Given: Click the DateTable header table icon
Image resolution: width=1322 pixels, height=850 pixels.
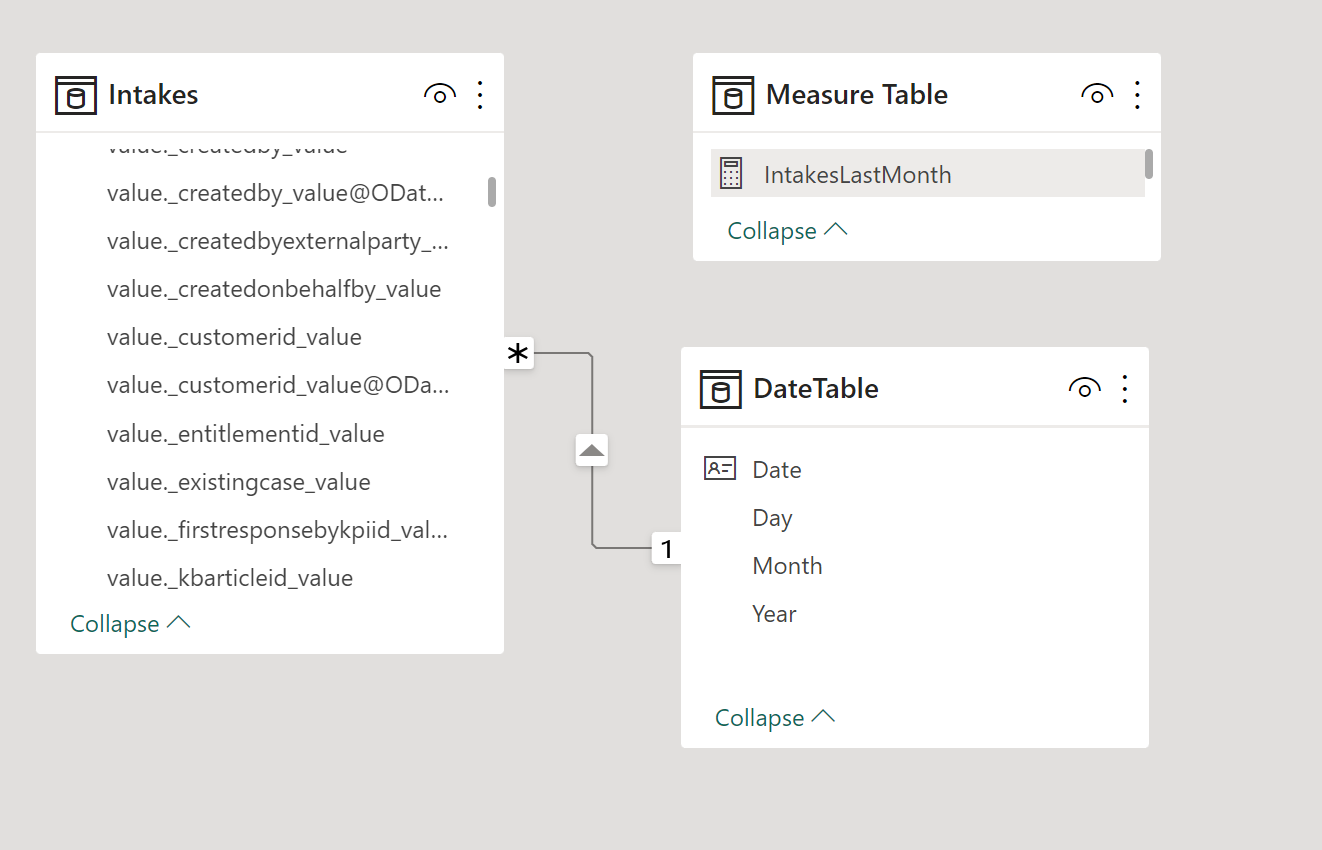Looking at the screenshot, I should [721, 389].
